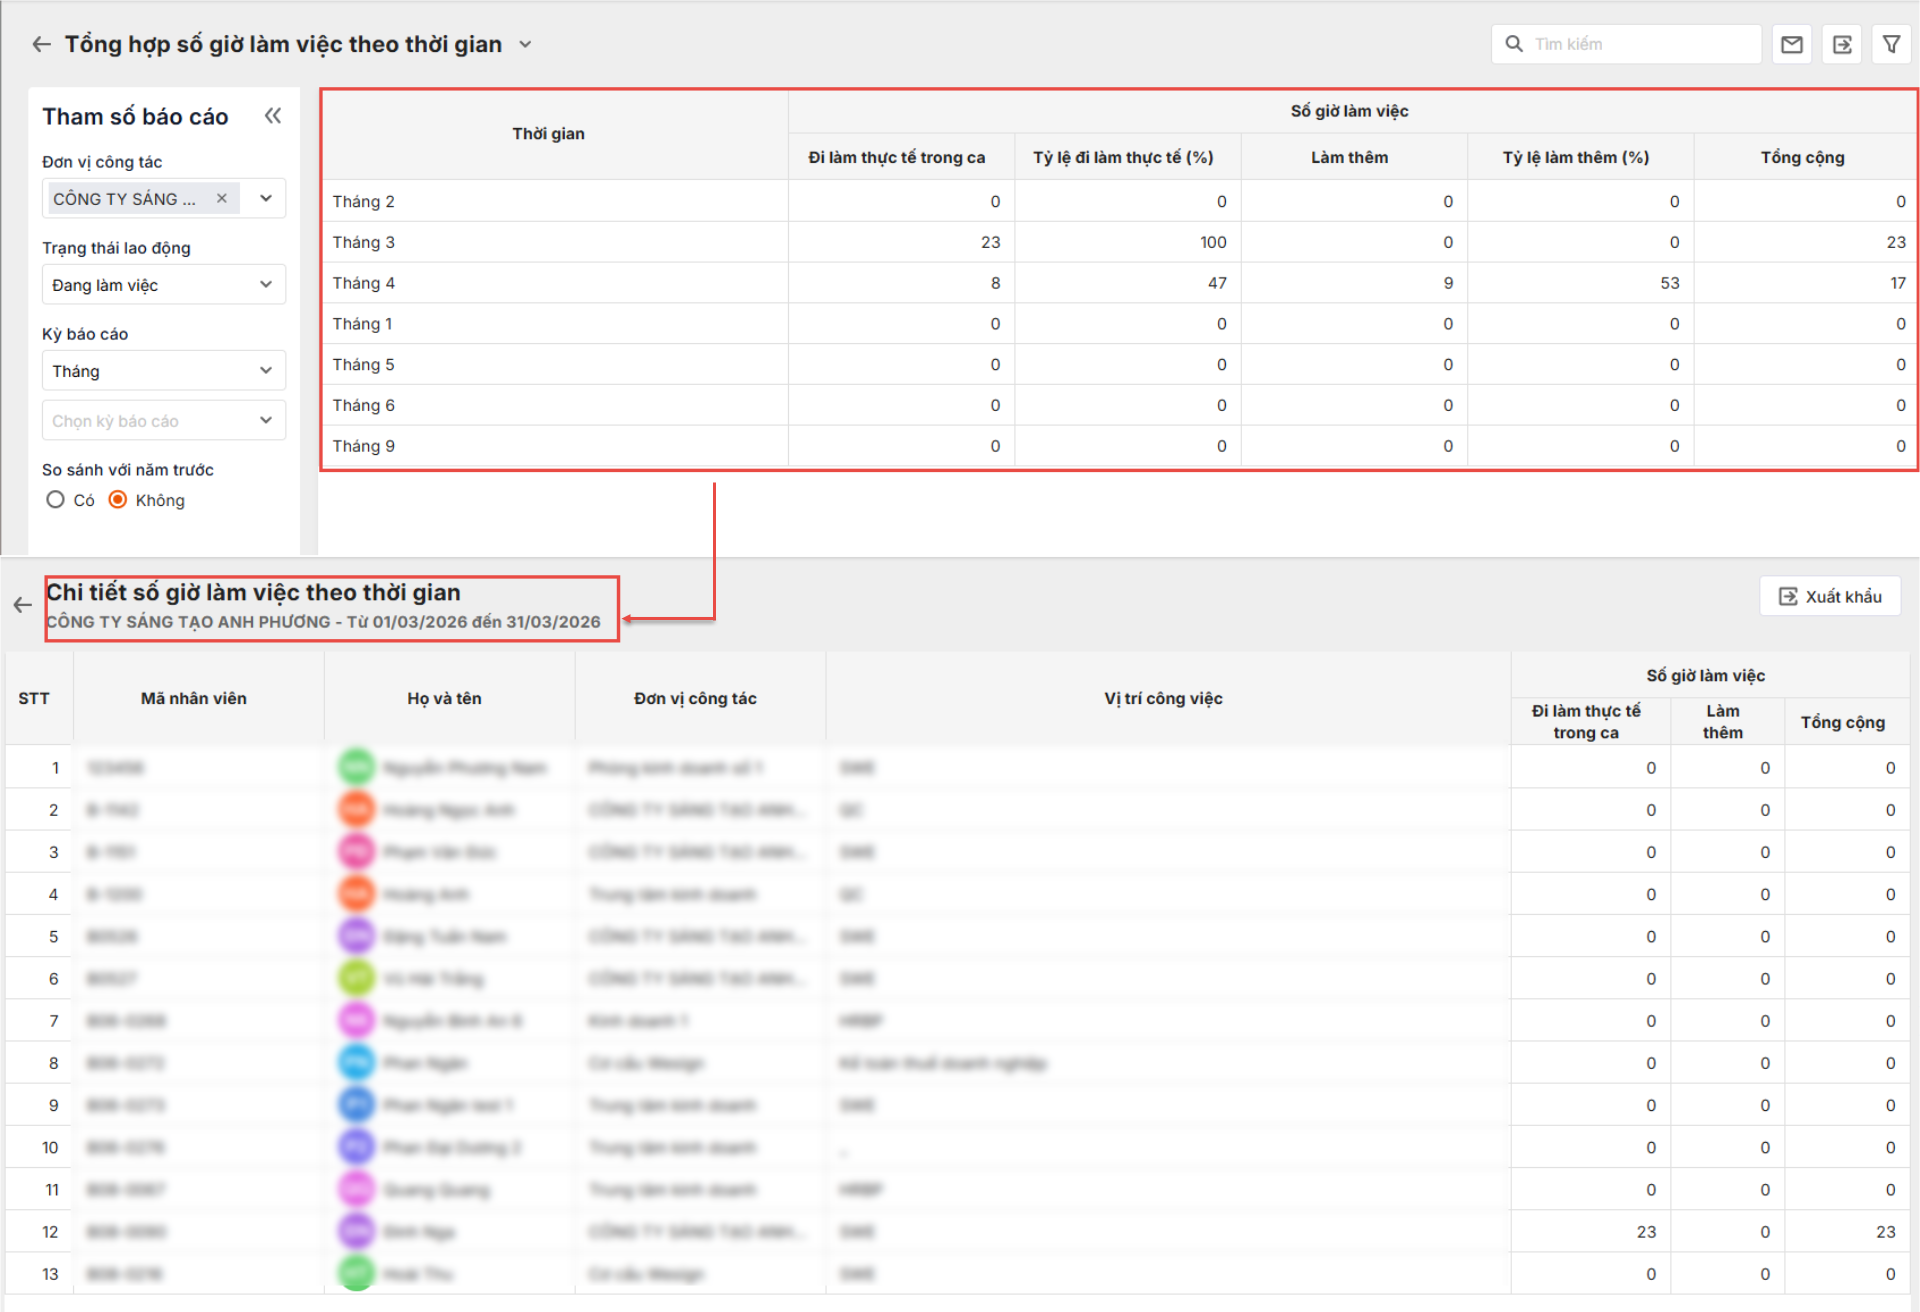Click the Họ và tên column header
The width and height of the screenshot is (1920, 1312).
(x=444, y=698)
